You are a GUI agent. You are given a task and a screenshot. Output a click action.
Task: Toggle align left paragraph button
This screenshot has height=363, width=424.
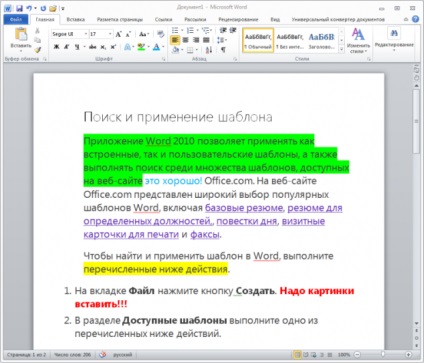(x=175, y=40)
